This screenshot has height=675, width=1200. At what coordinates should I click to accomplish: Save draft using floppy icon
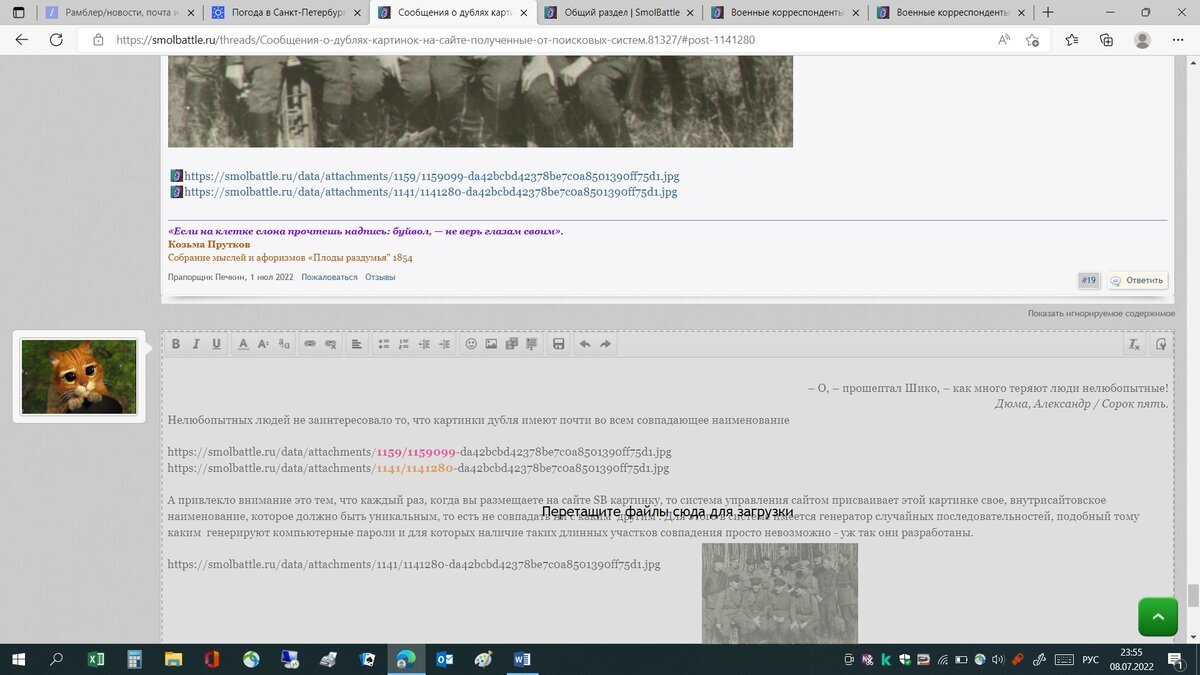[x=558, y=344]
